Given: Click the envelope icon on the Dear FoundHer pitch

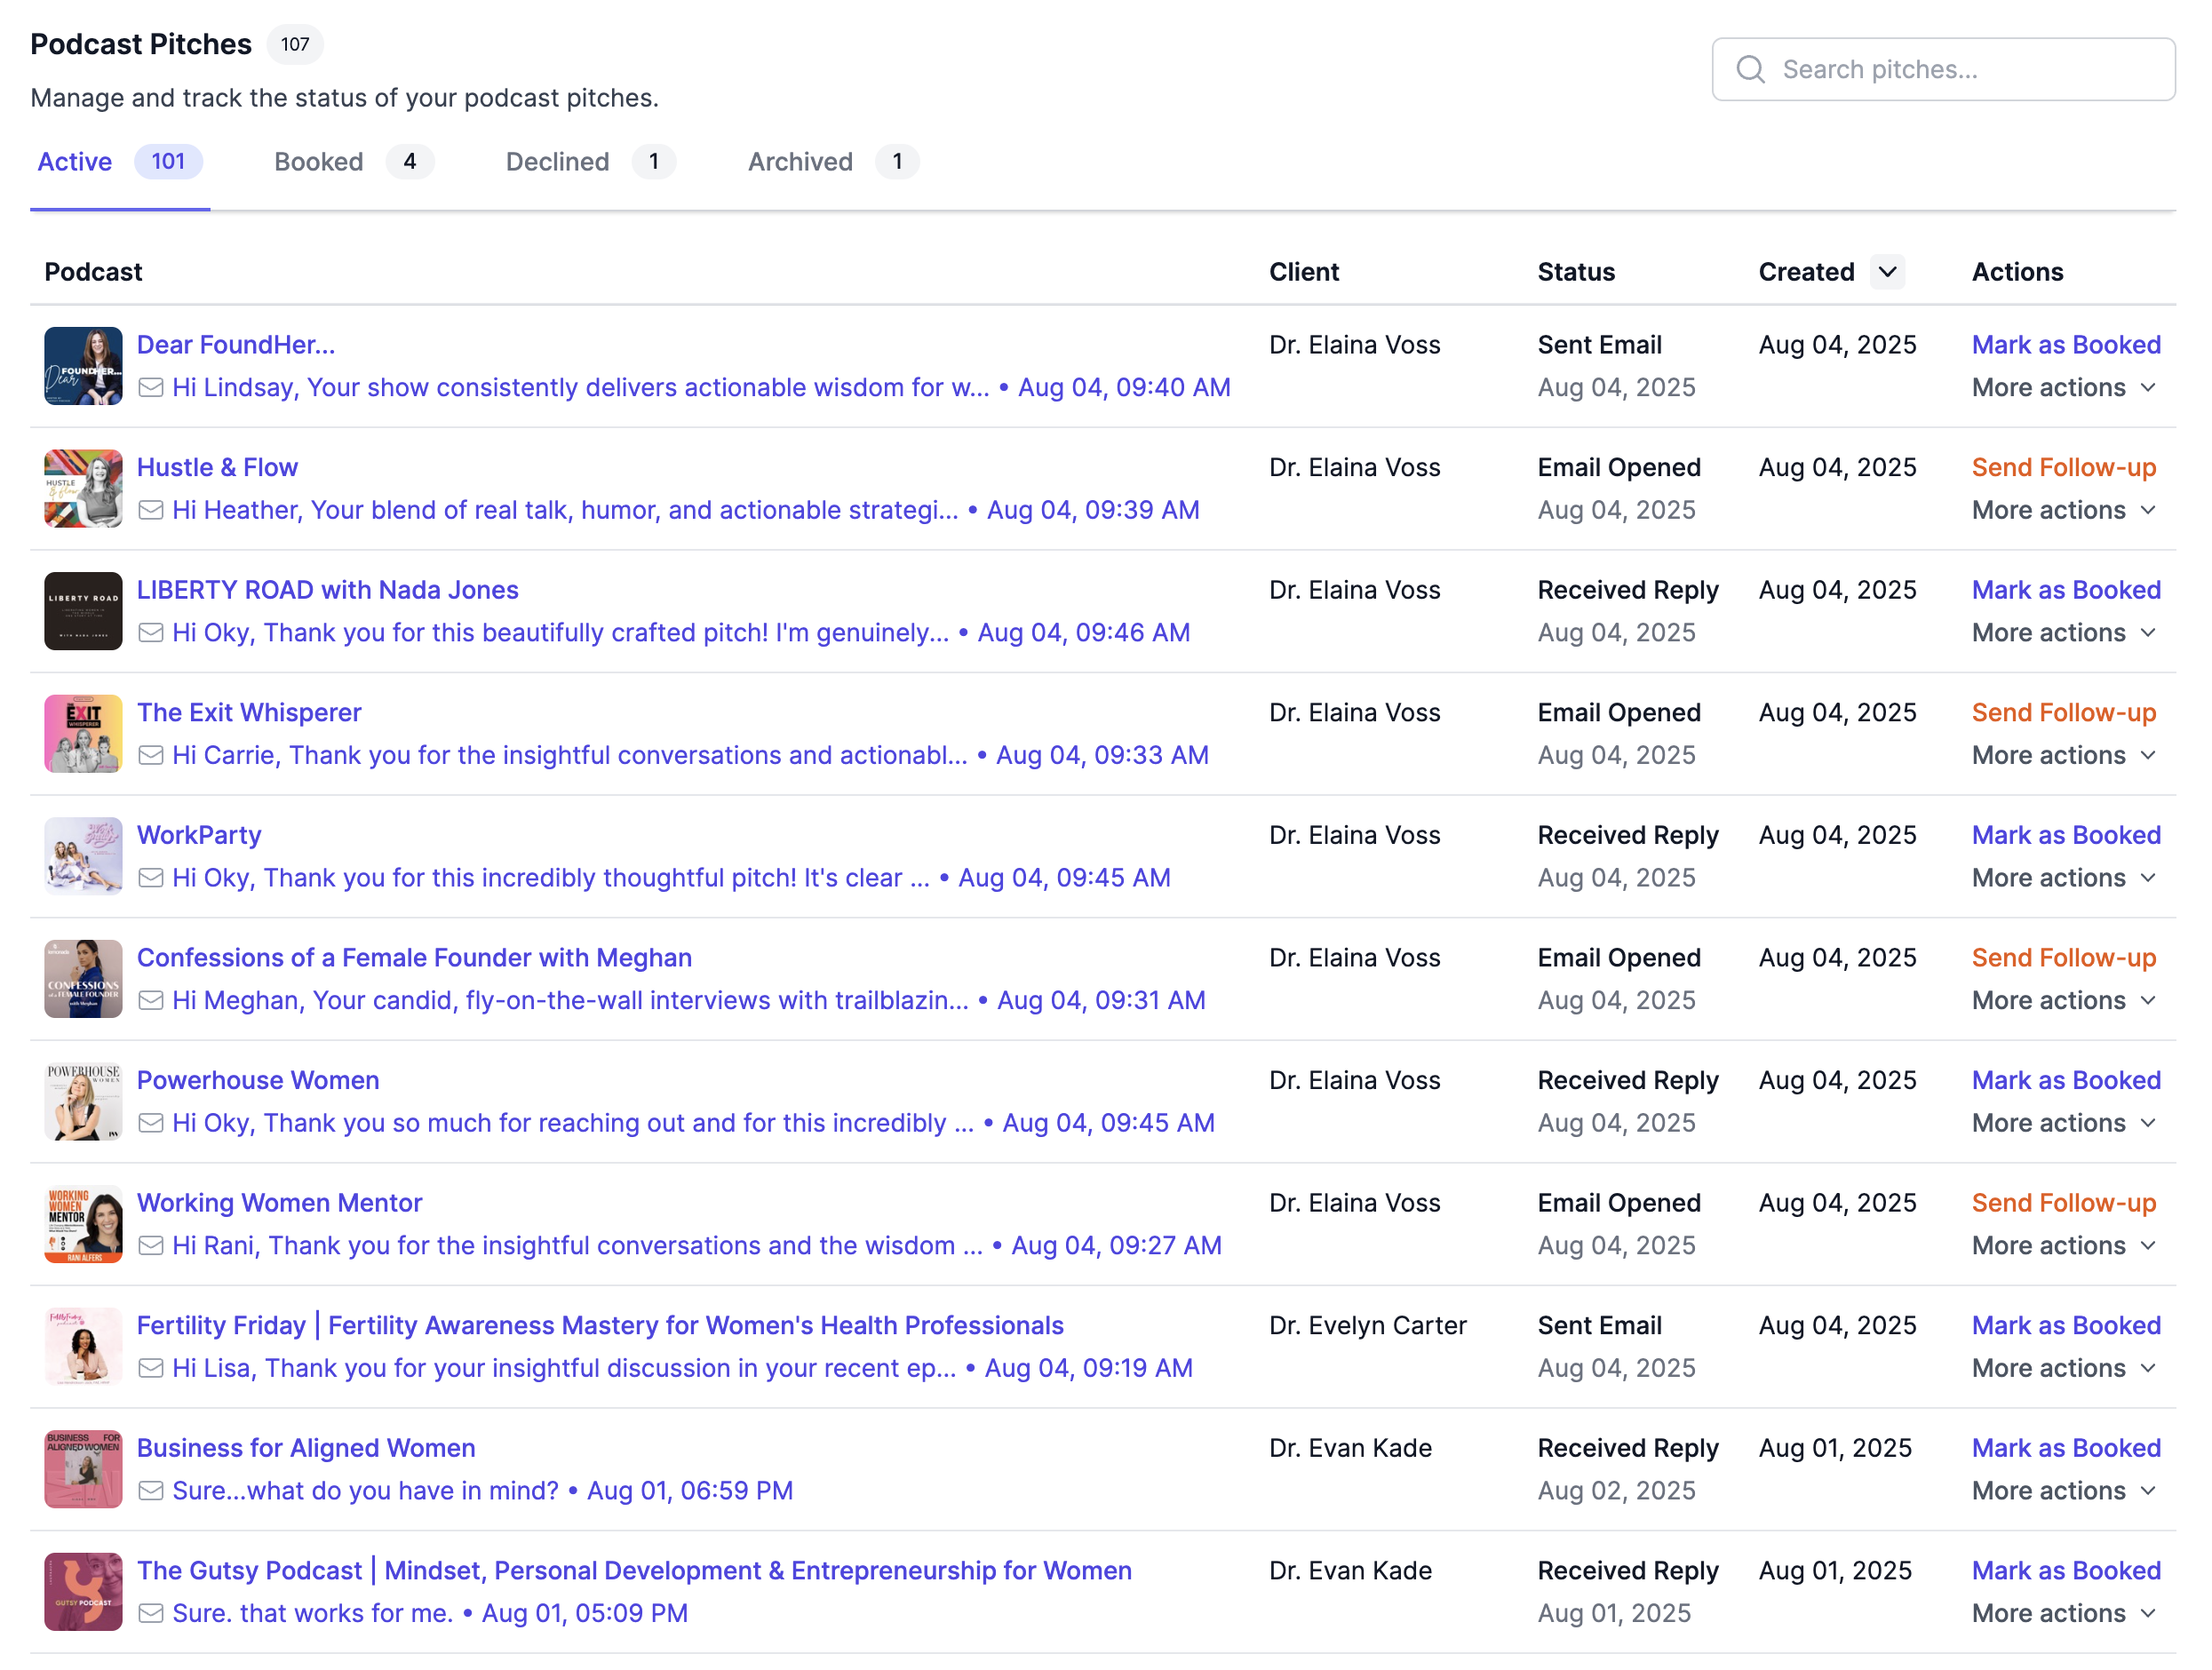Looking at the screenshot, I should pyautogui.click(x=151, y=388).
